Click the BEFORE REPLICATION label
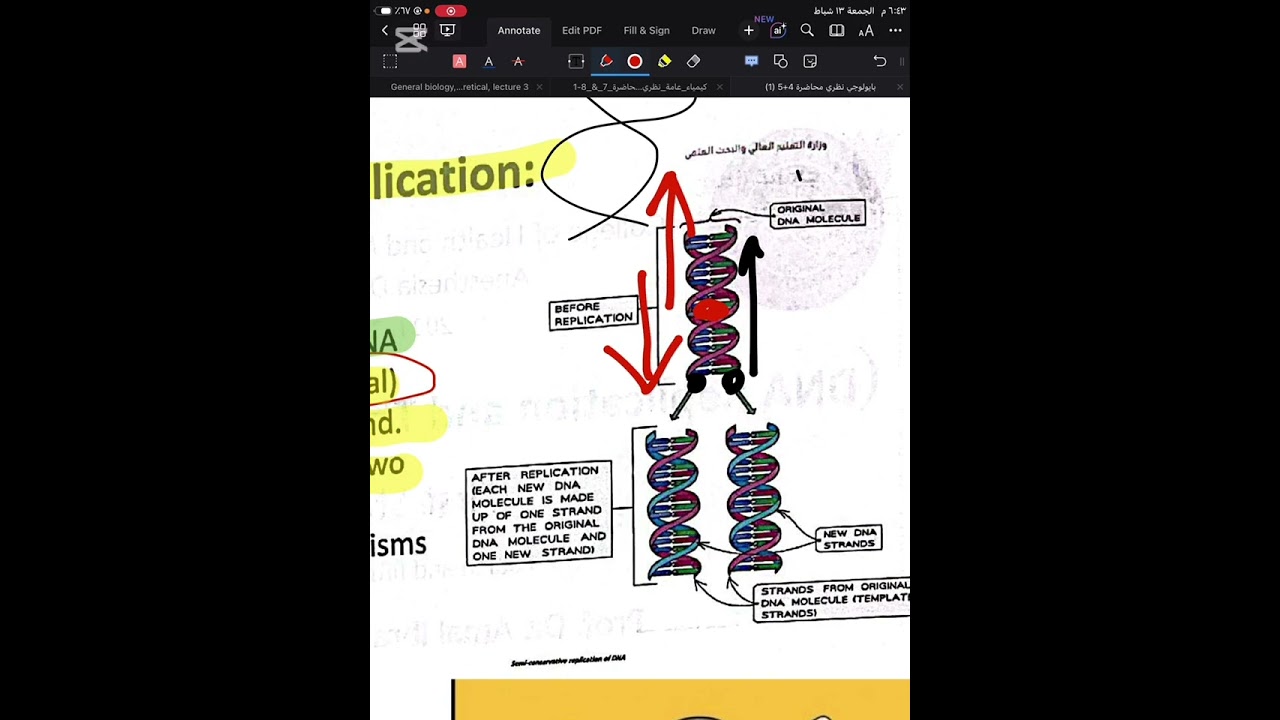Viewport: 1280px width, 720px height. 594,313
